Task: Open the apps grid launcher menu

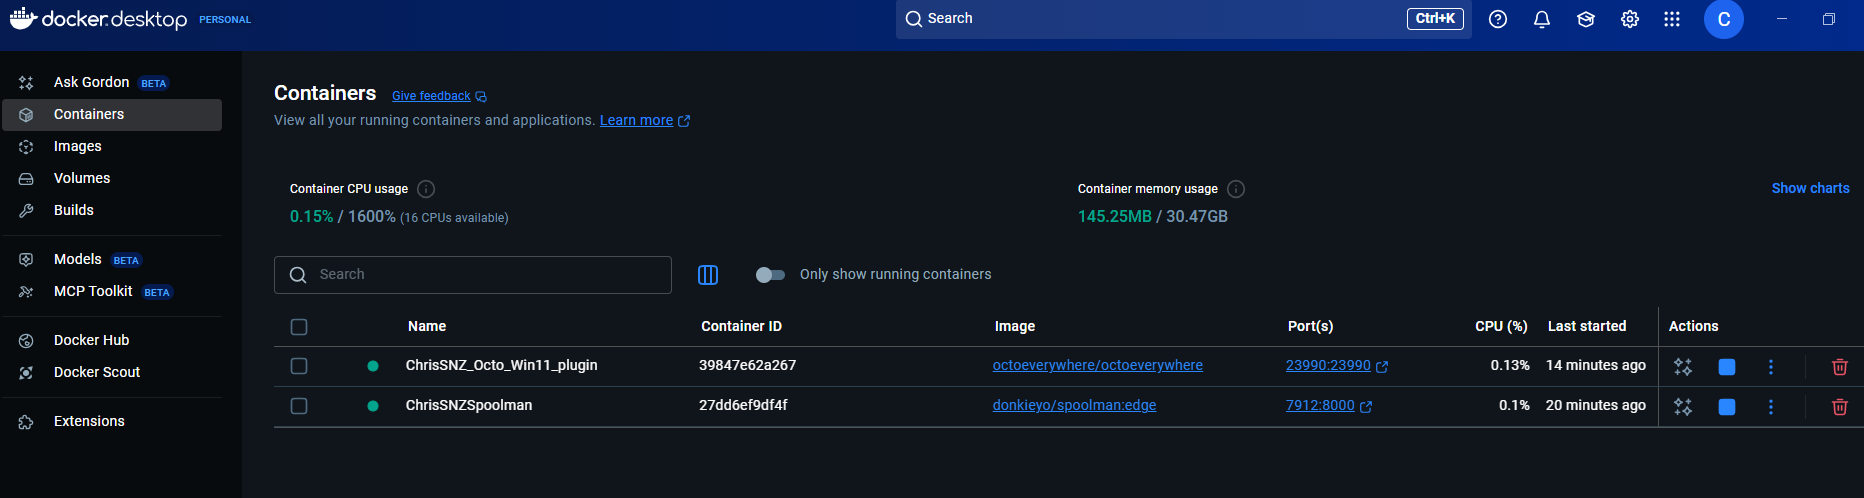Action: click(x=1671, y=19)
